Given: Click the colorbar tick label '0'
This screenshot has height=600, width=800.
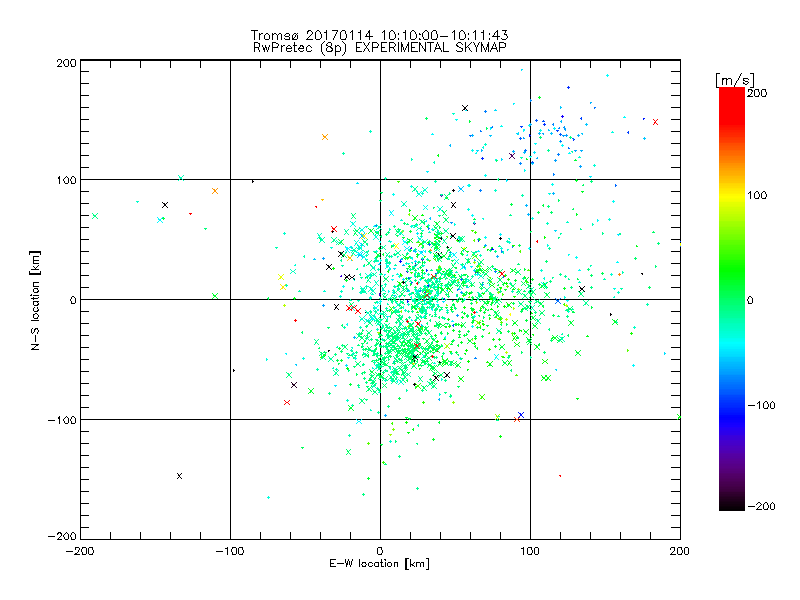Looking at the screenshot, I should point(750,300).
